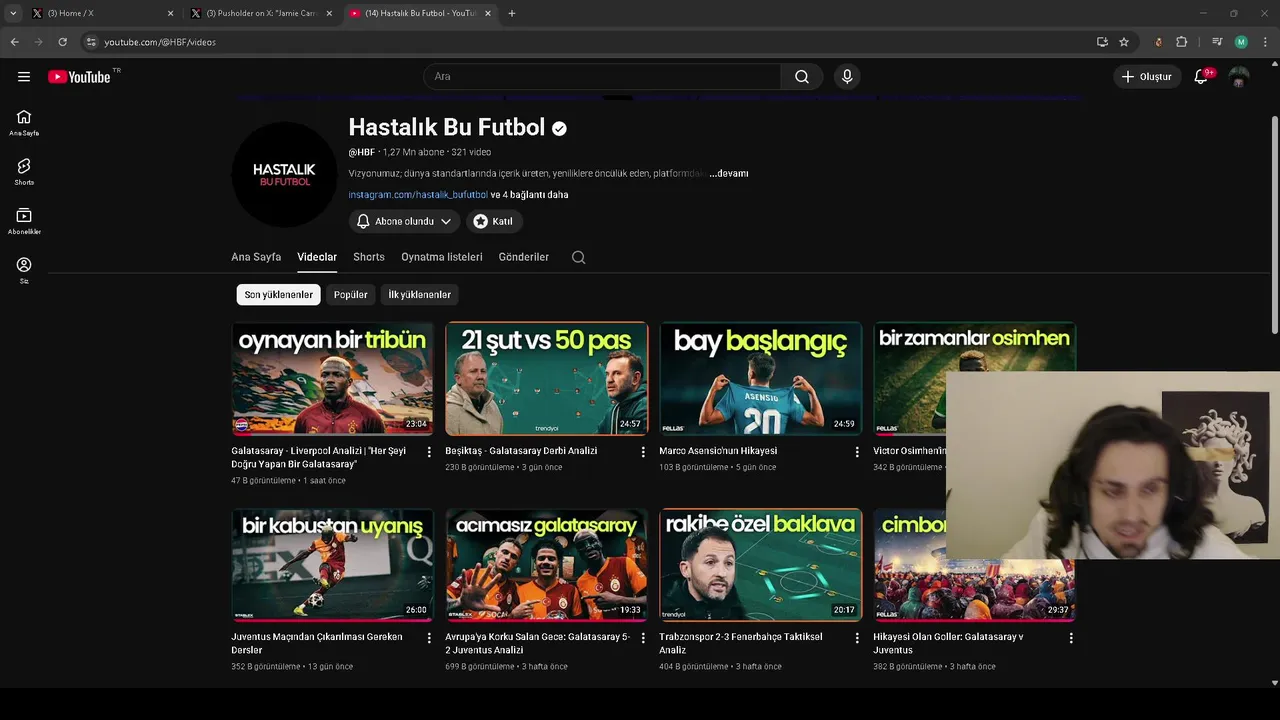Open options menu for Trabzonspor 2-3 Fenerbahçe video
This screenshot has height=720, width=1280.
point(857,638)
